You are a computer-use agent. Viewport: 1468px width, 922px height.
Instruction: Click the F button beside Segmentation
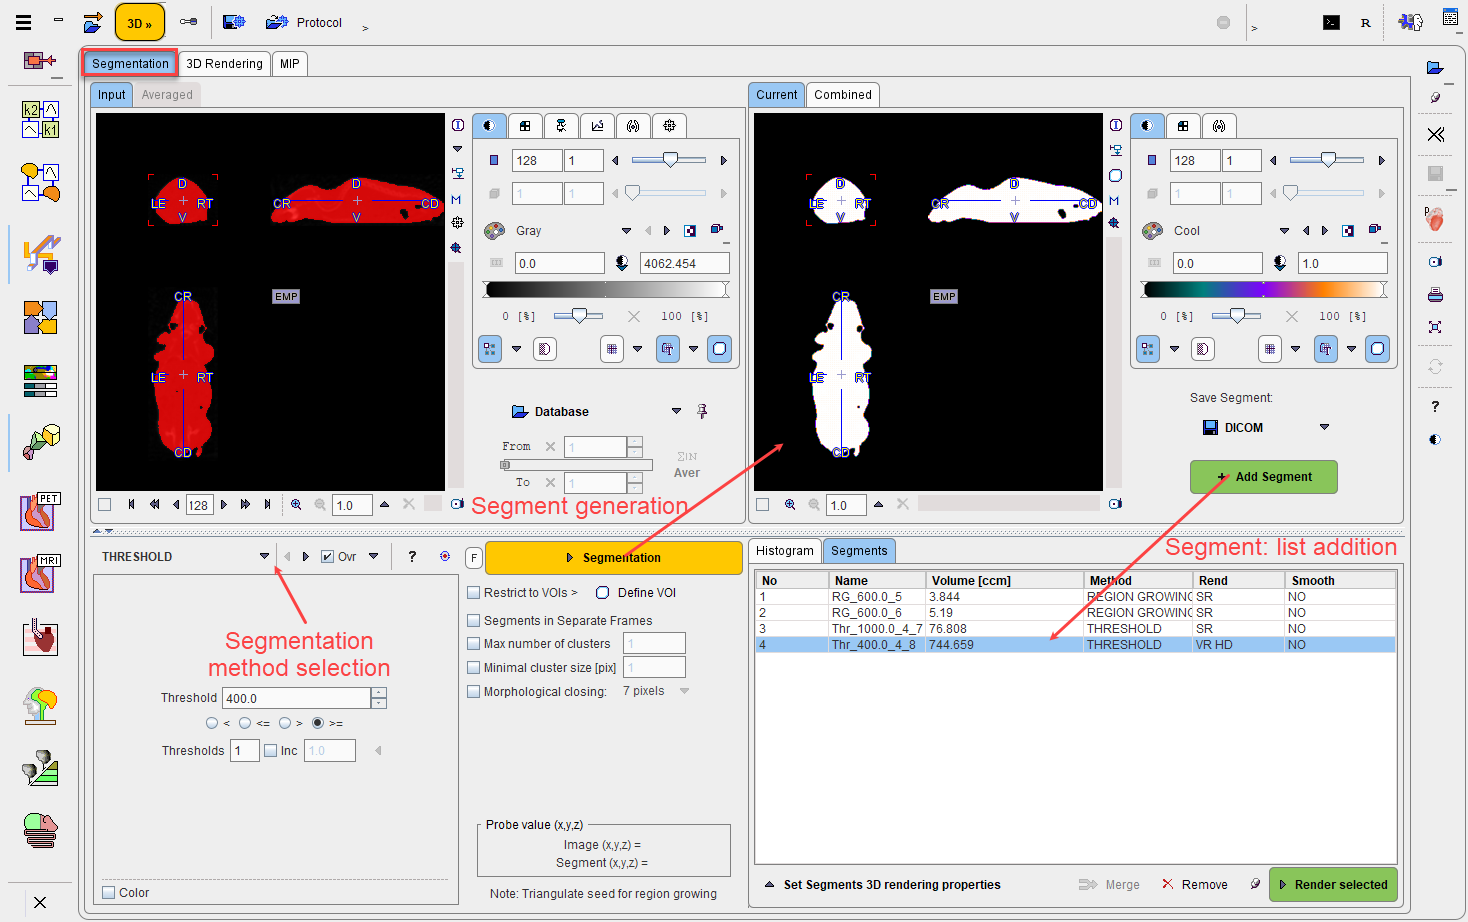474,558
